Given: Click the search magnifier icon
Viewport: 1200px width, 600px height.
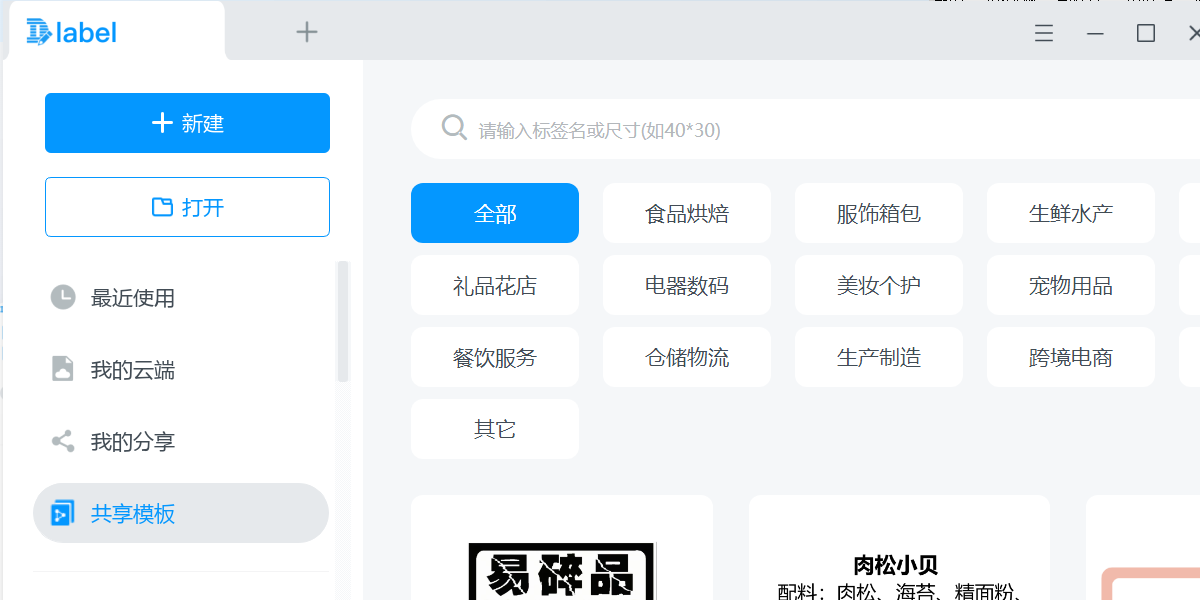Looking at the screenshot, I should (454, 128).
